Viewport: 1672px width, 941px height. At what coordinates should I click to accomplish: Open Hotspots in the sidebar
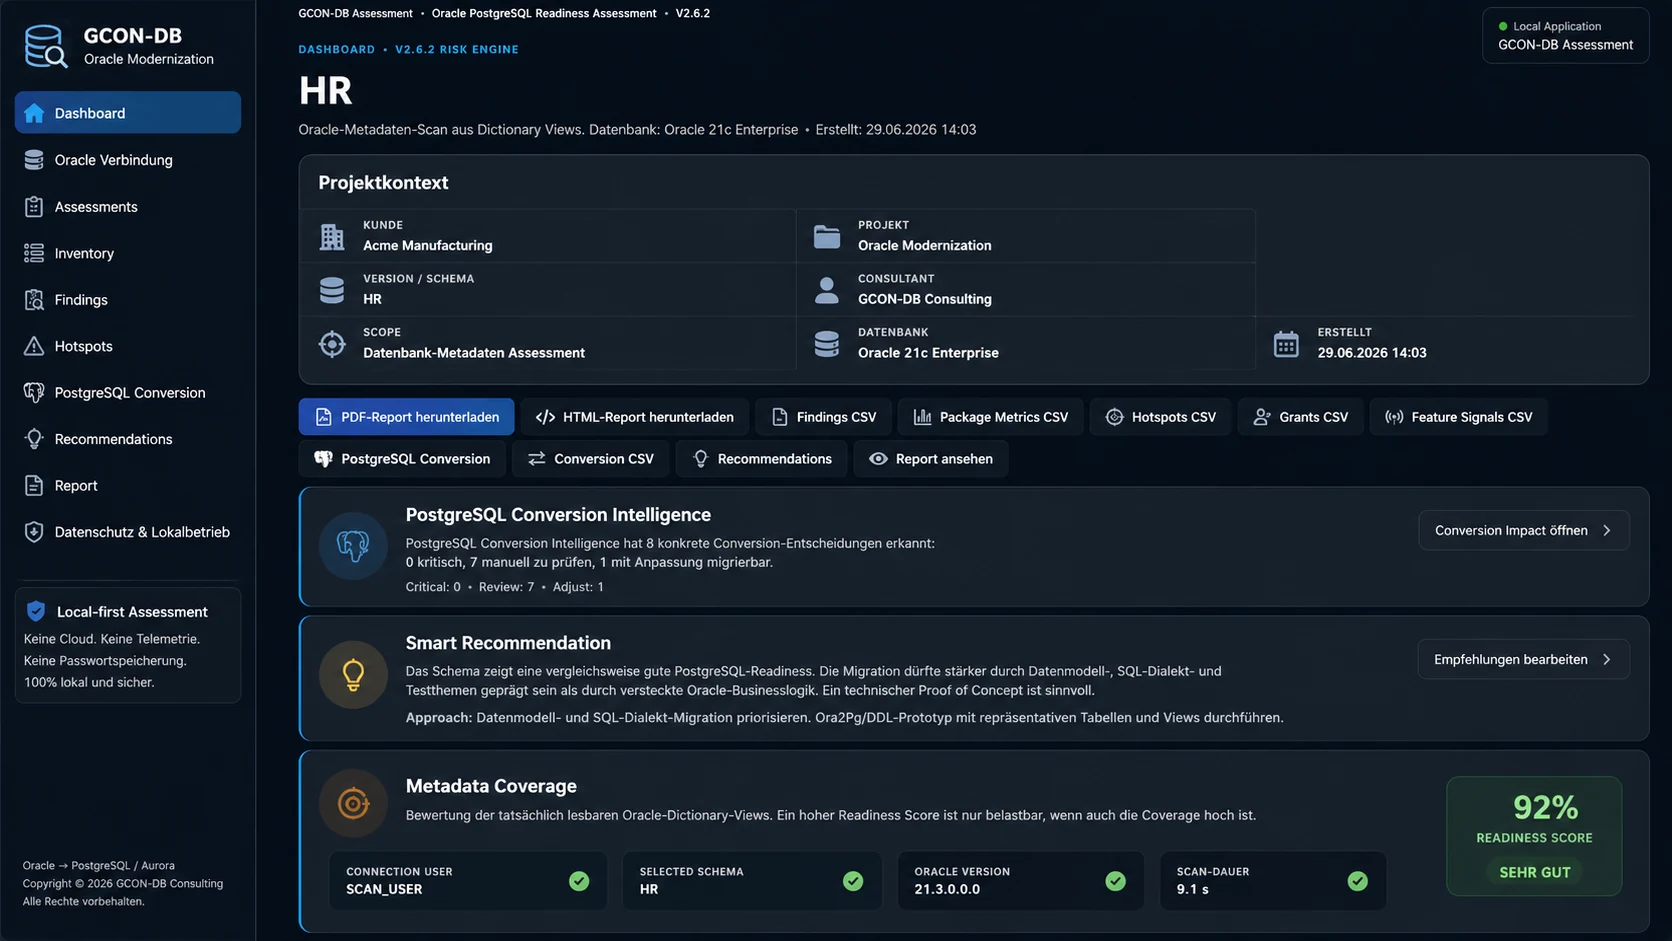[x=128, y=346]
